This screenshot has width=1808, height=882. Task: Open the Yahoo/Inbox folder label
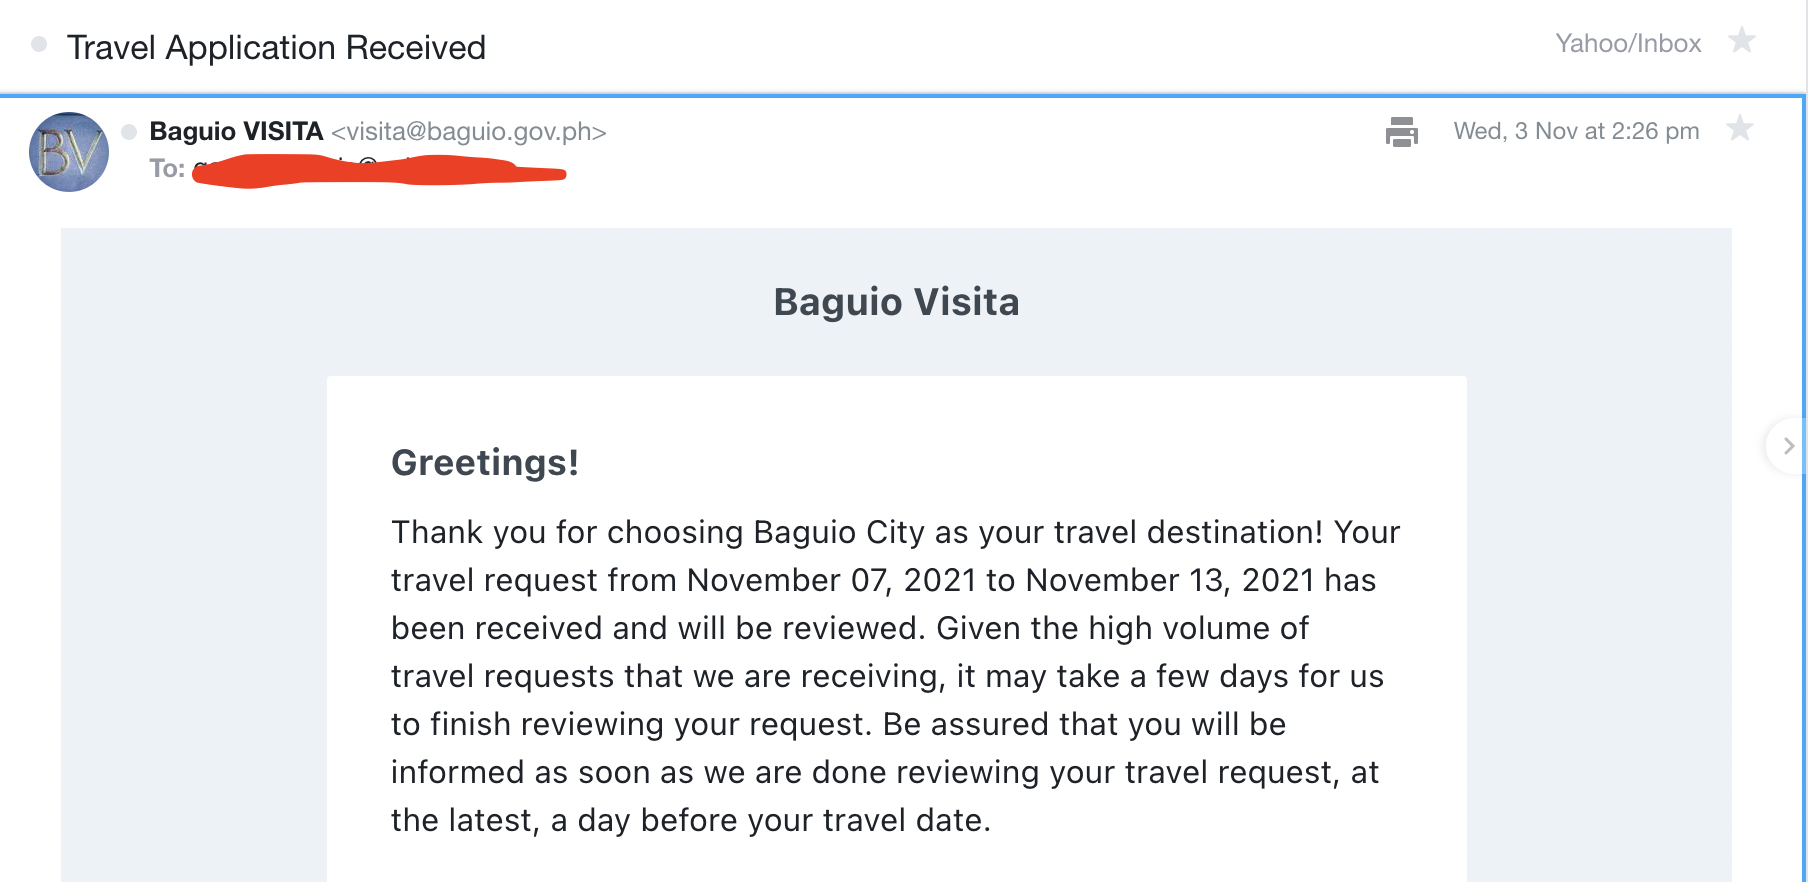coord(1628,43)
